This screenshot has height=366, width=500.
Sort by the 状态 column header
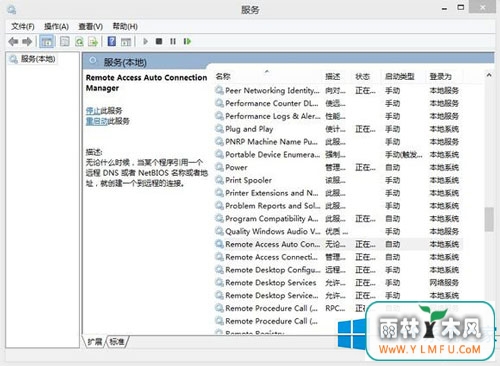[x=367, y=76]
